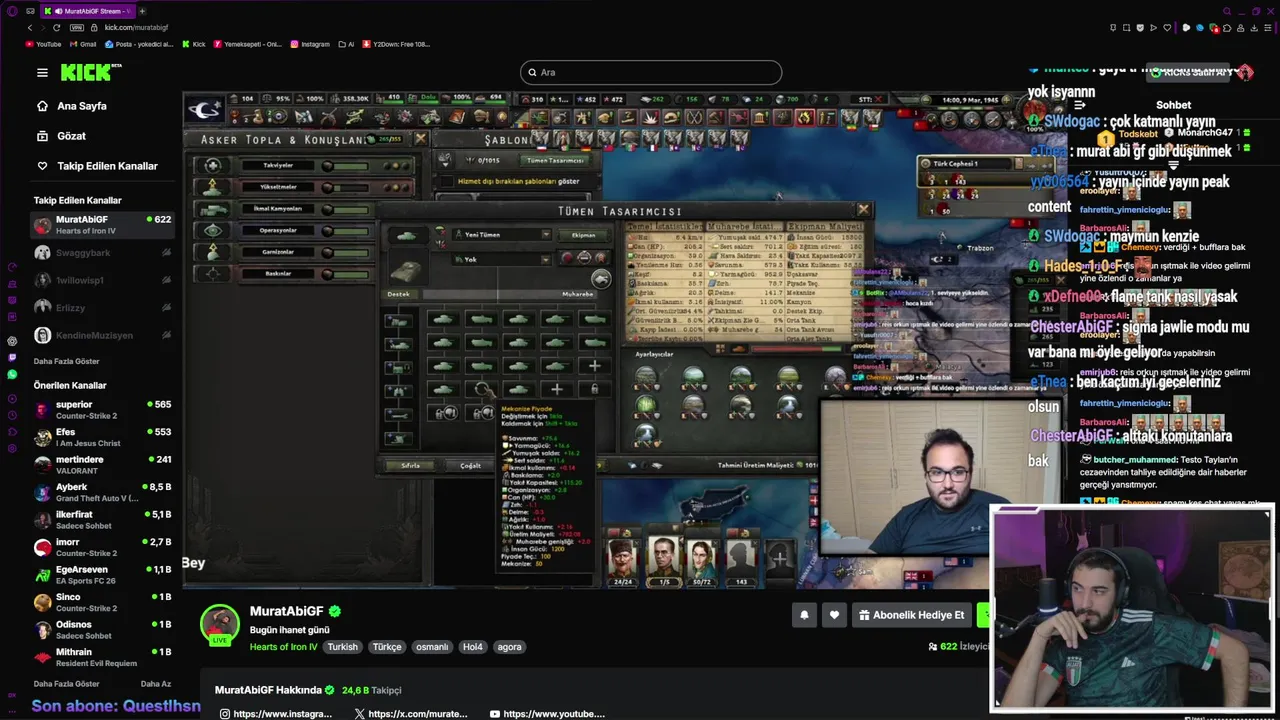This screenshot has width=1280, height=720.
Task: Select the osmanlı tag
Action: point(432,647)
